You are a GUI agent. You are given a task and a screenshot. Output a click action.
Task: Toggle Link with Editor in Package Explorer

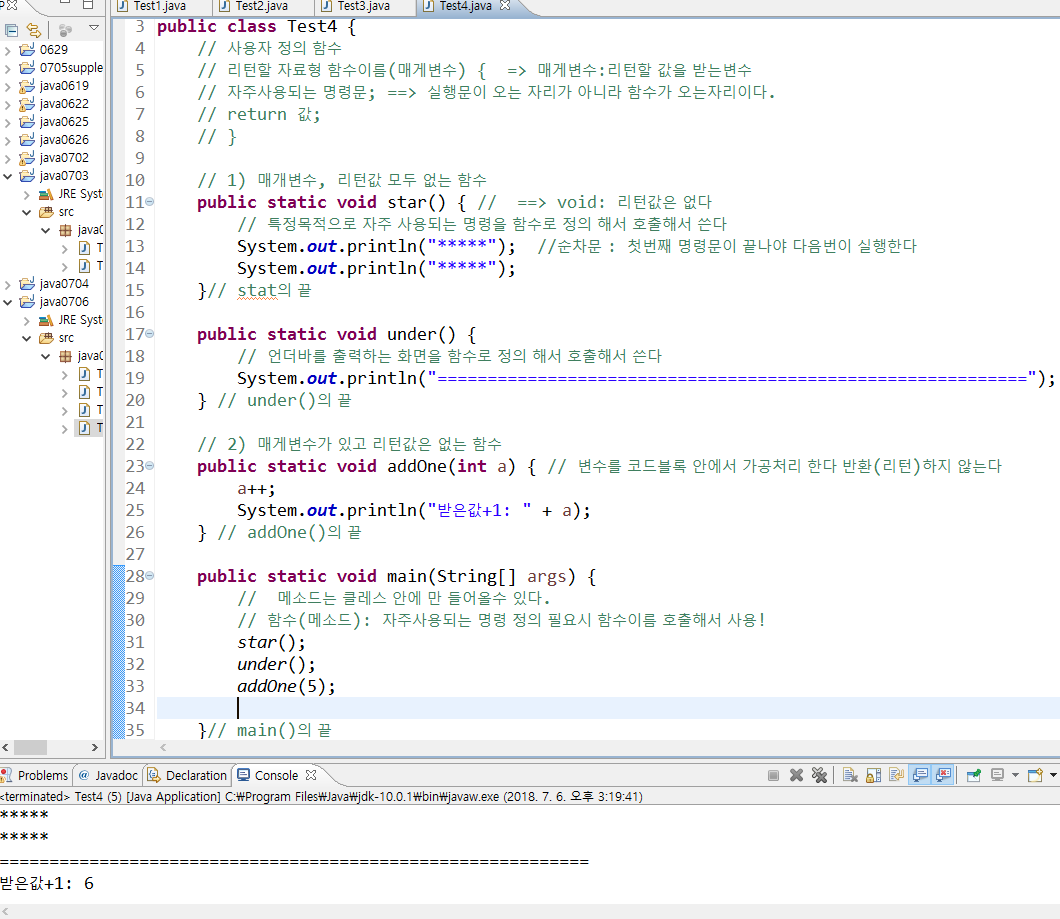[x=33, y=30]
